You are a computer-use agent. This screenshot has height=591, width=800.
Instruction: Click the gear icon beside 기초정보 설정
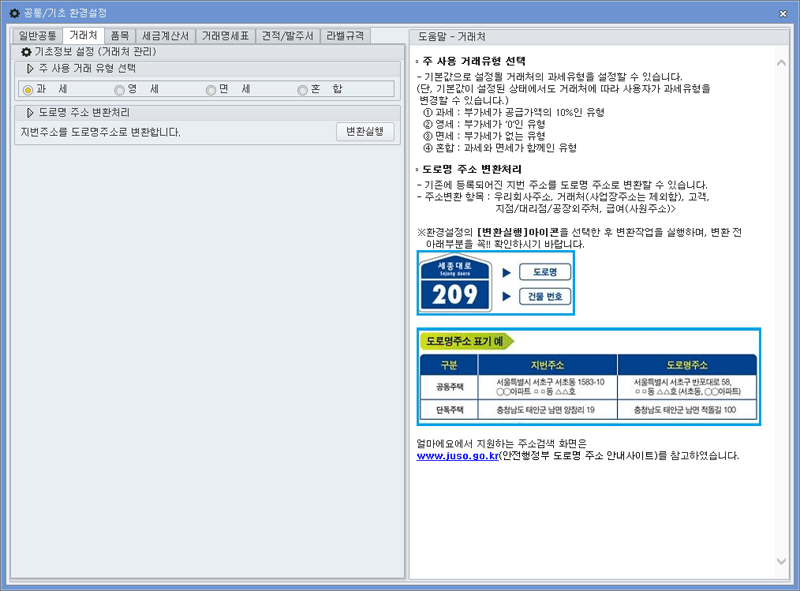[x=24, y=52]
